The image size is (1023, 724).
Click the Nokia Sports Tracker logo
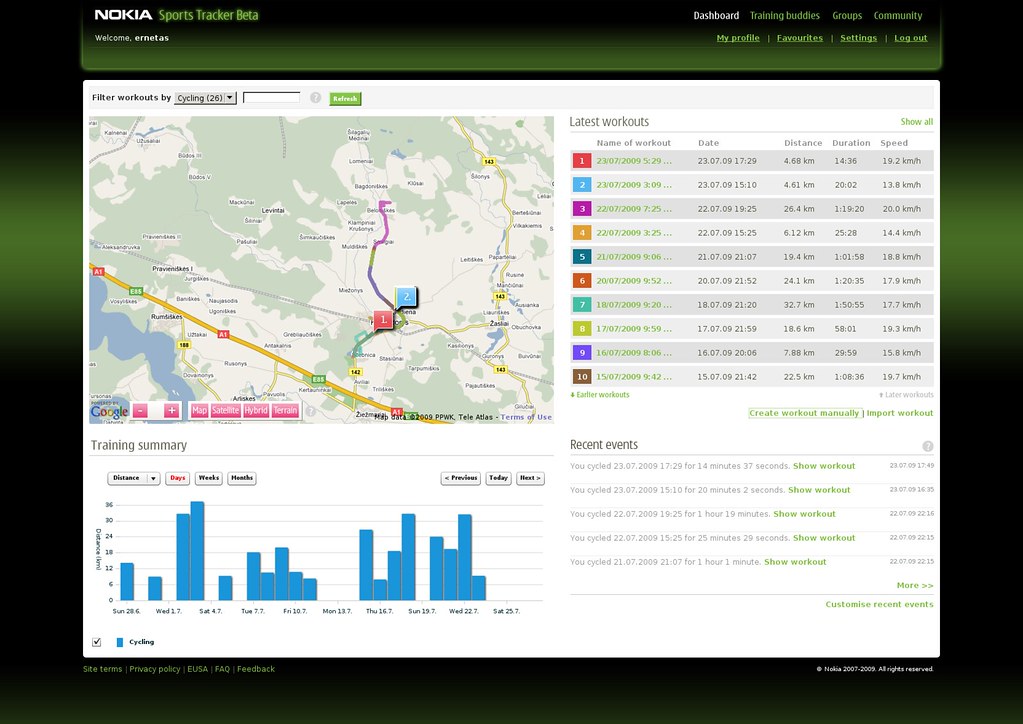[x=176, y=15]
